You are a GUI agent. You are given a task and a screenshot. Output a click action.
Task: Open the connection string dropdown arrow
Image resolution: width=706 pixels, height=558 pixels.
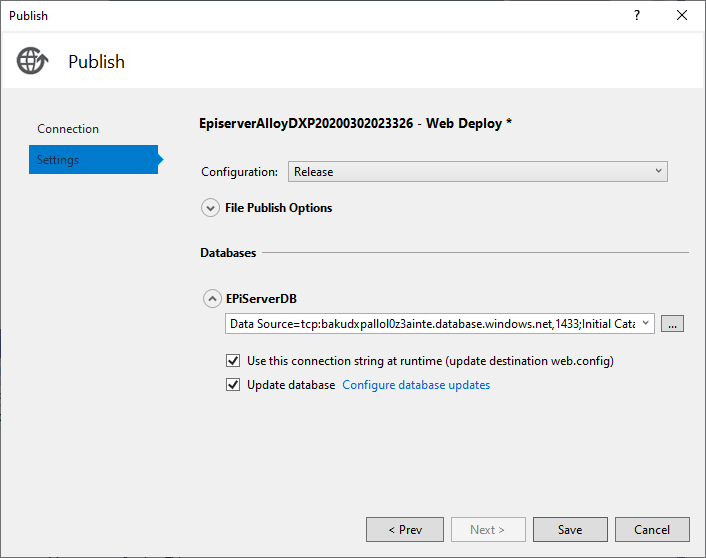tap(646, 323)
